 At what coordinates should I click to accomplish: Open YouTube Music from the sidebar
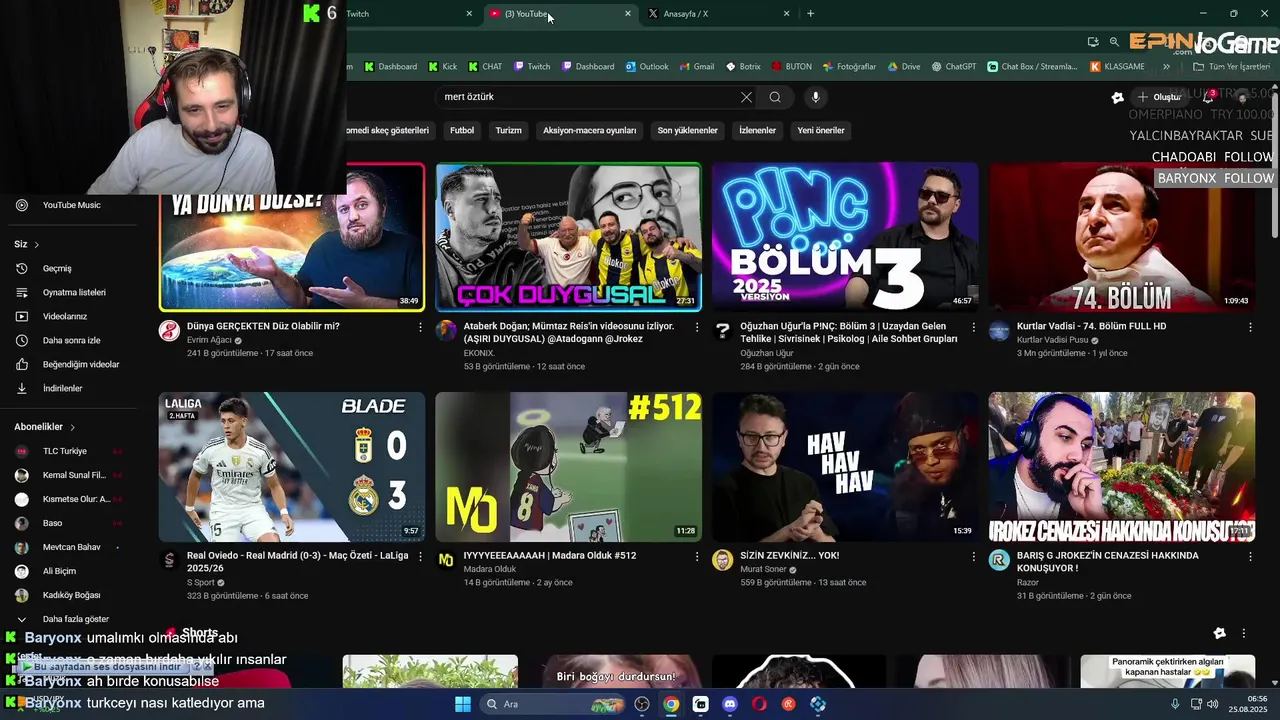pos(71,205)
